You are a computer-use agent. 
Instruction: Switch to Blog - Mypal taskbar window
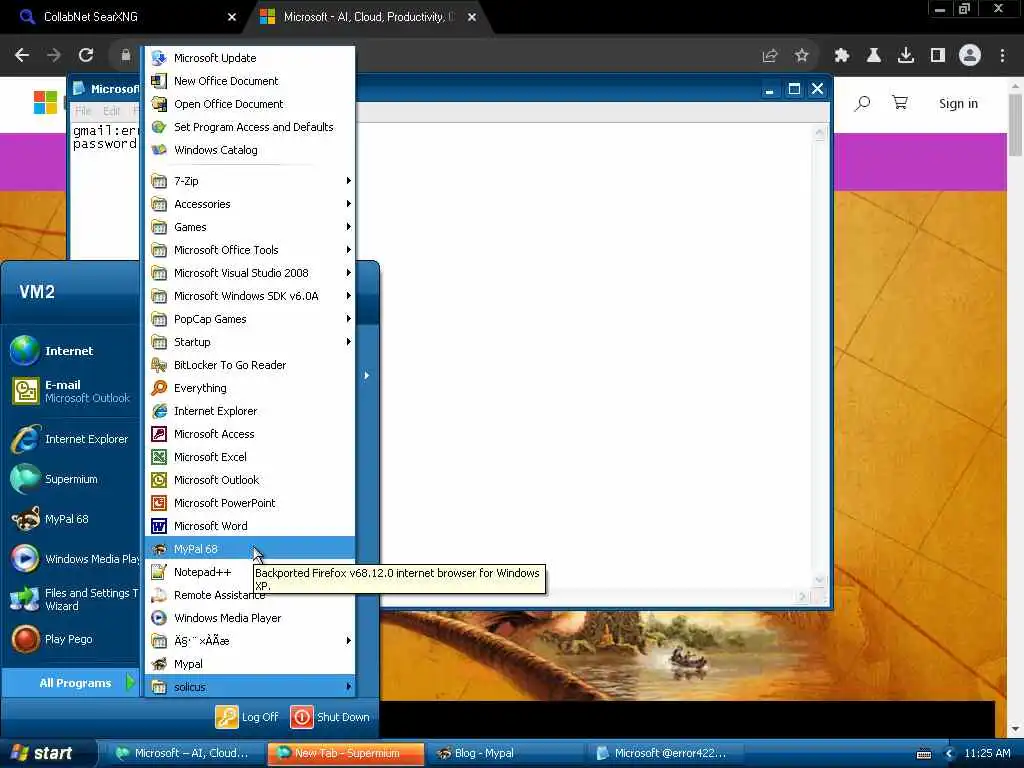pyautogui.click(x=504, y=754)
